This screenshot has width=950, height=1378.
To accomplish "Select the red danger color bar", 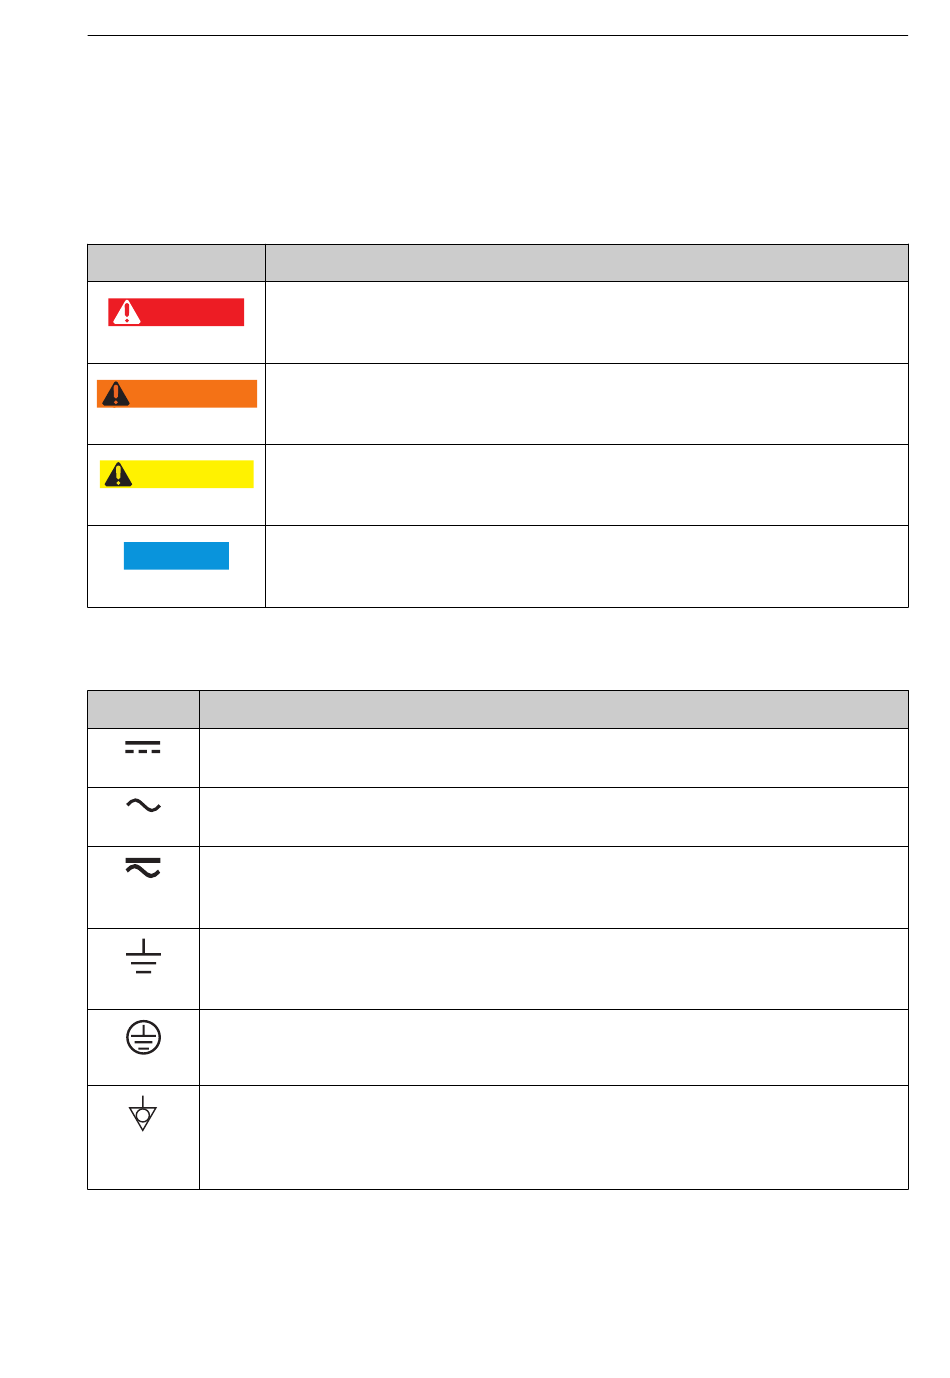I will pyautogui.click(x=176, y=312).
